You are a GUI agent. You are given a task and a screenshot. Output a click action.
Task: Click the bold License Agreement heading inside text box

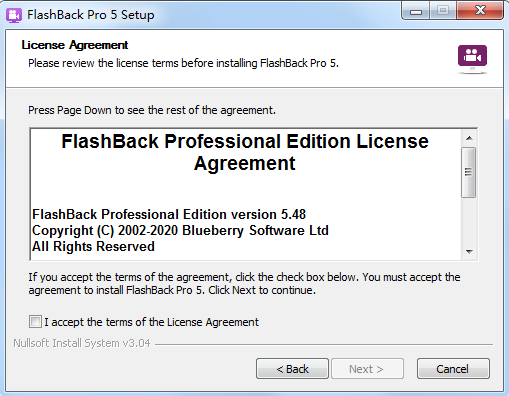(x=245, y=152)
